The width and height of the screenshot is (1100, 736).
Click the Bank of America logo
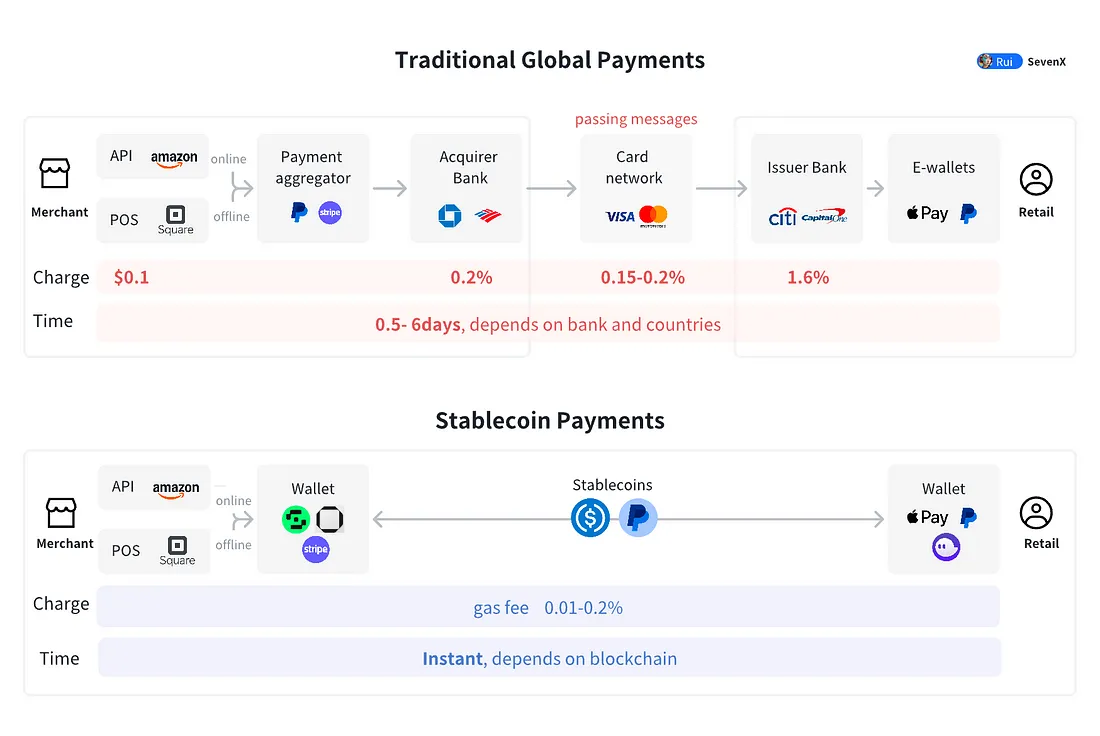tap(488, 215)
